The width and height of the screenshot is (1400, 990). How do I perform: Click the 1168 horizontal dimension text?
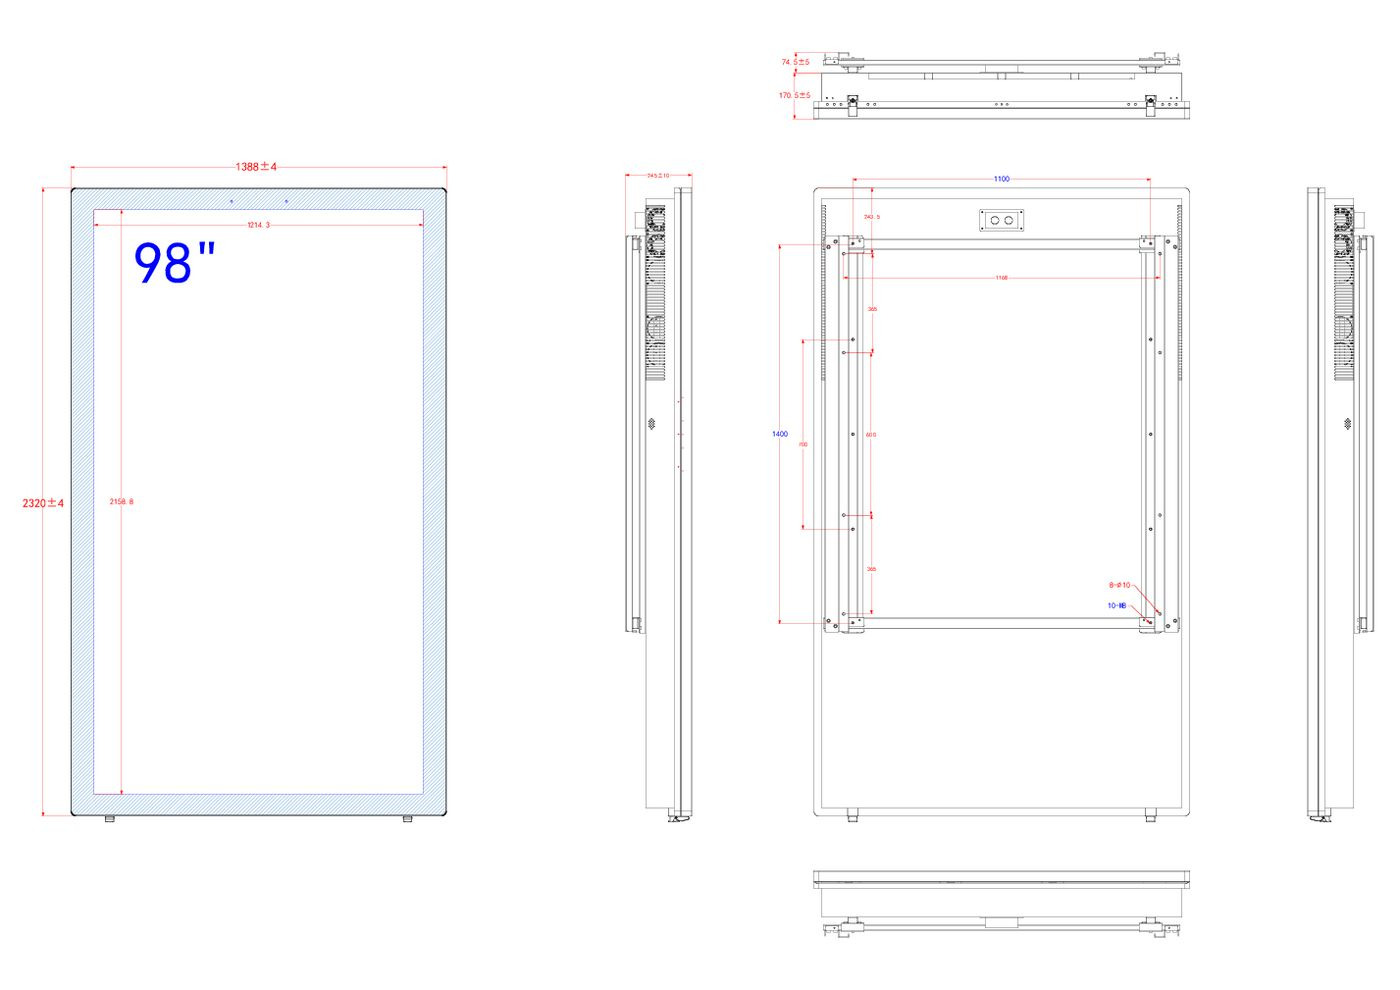tap(1001, 278)
